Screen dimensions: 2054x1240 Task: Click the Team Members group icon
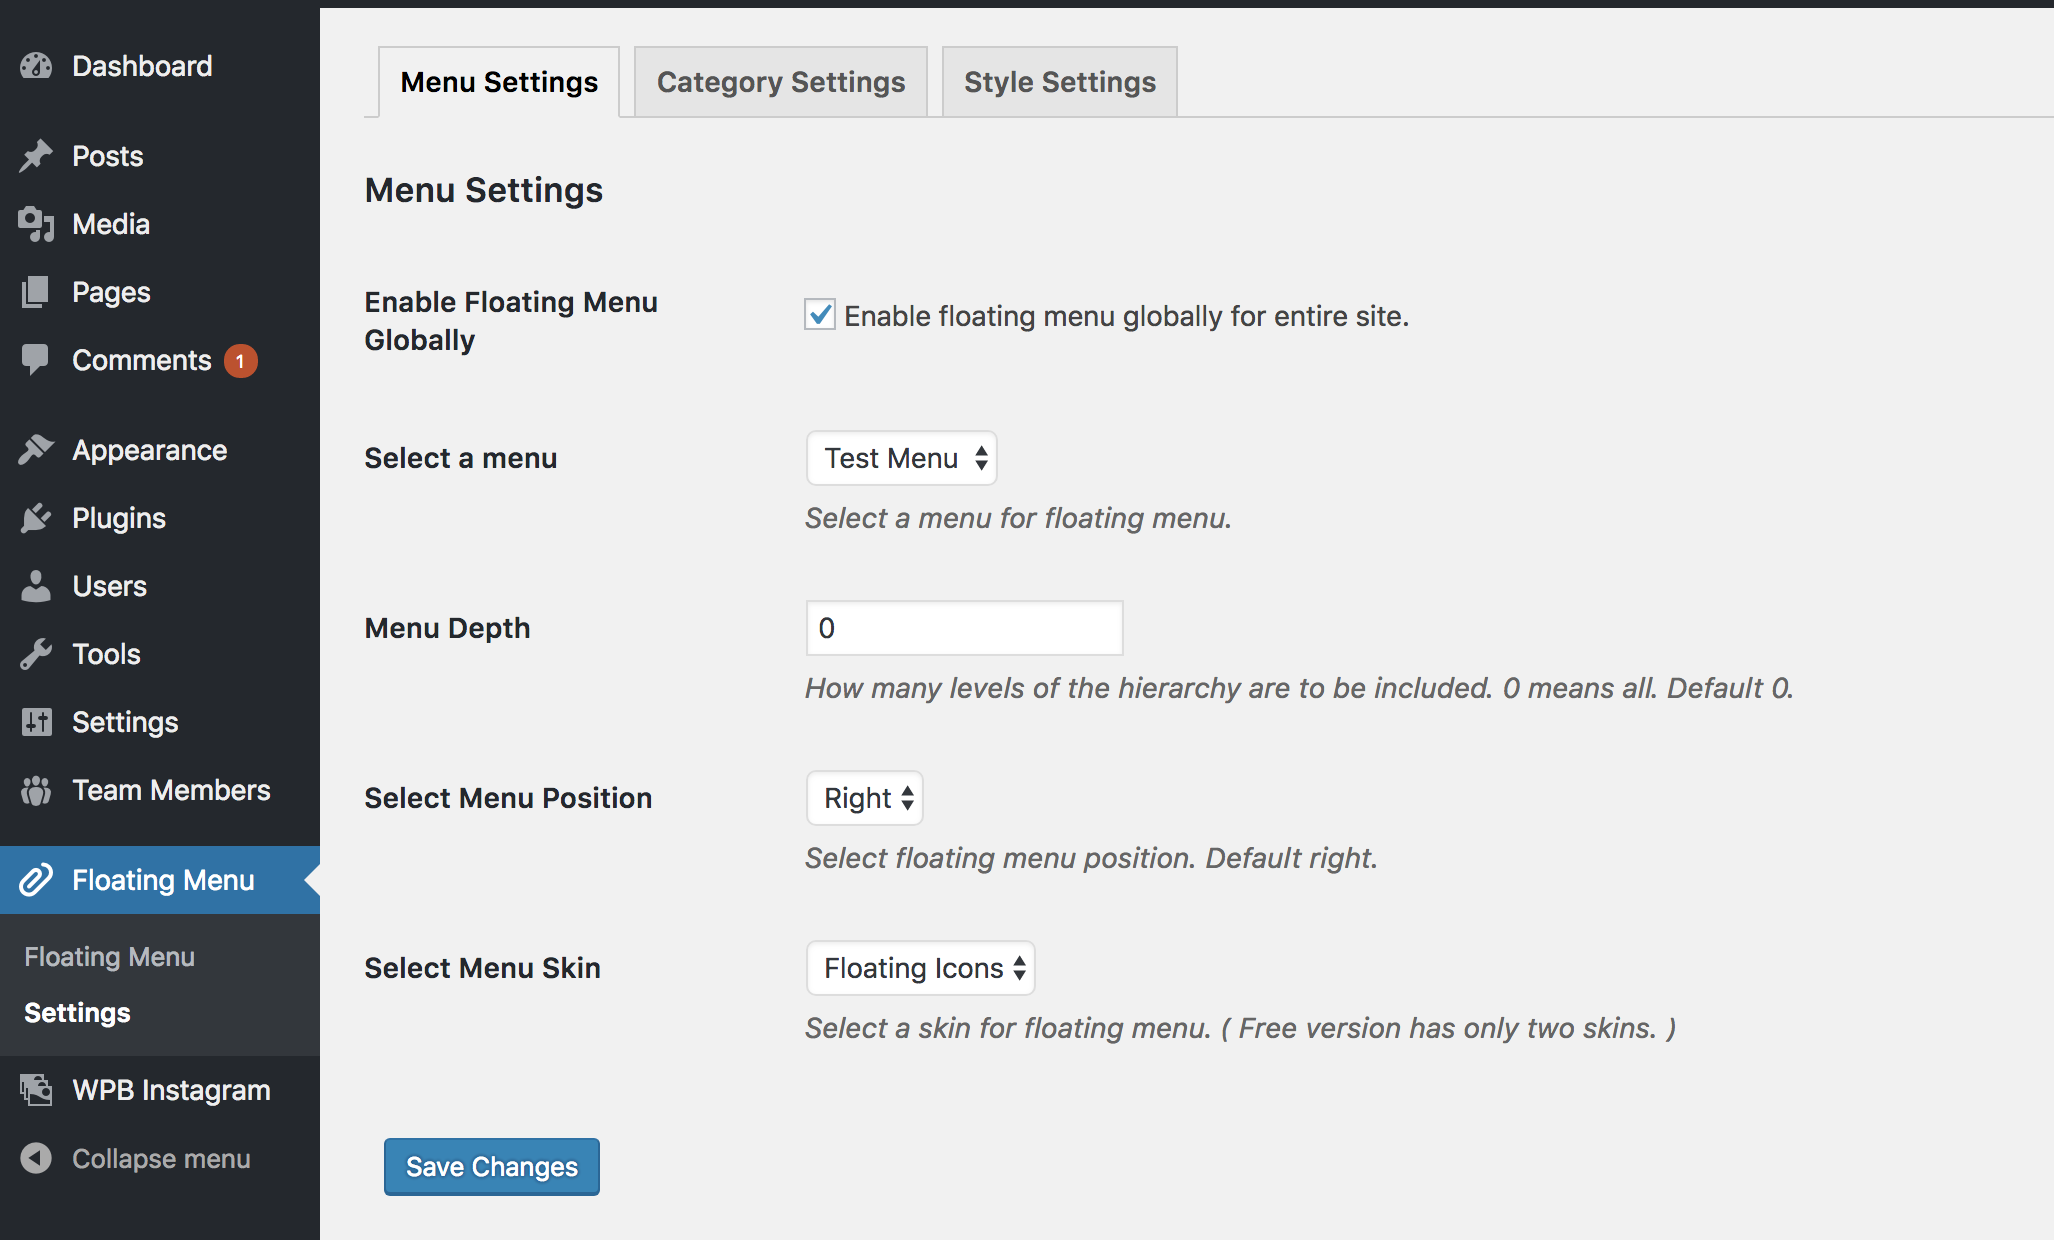point(36,790)
